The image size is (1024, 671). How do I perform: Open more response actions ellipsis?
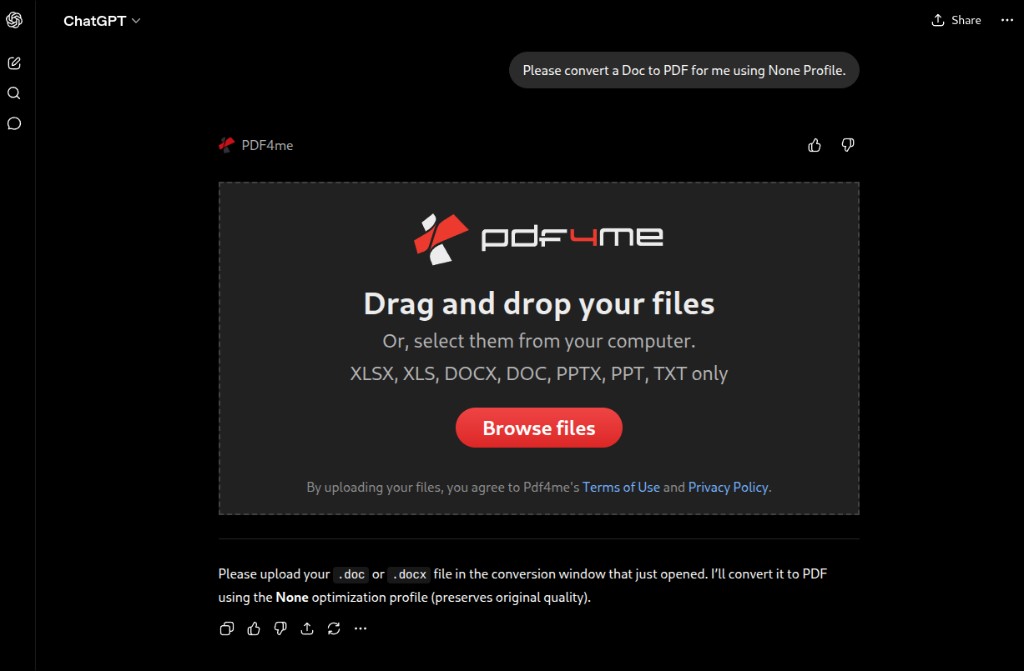tap(360, 629)
